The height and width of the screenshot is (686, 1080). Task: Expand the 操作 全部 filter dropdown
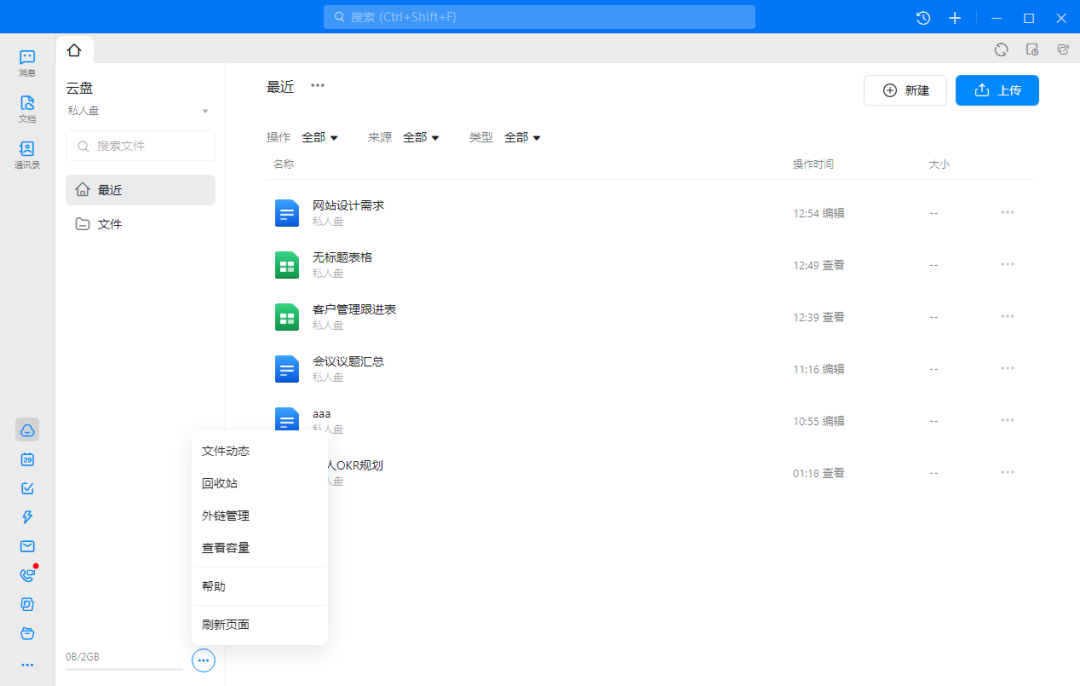tap(320, 137)
